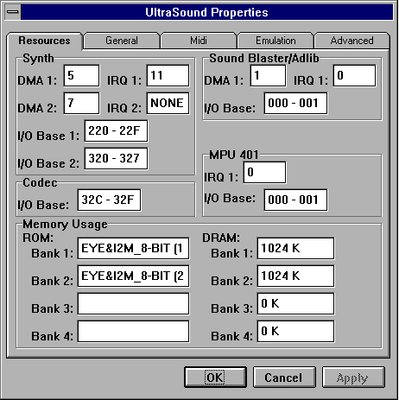This screenshot has height=400, width=399.
Task: Click the Synth IRQ 1 field showing 11
Action: click(x=168, y=76)
